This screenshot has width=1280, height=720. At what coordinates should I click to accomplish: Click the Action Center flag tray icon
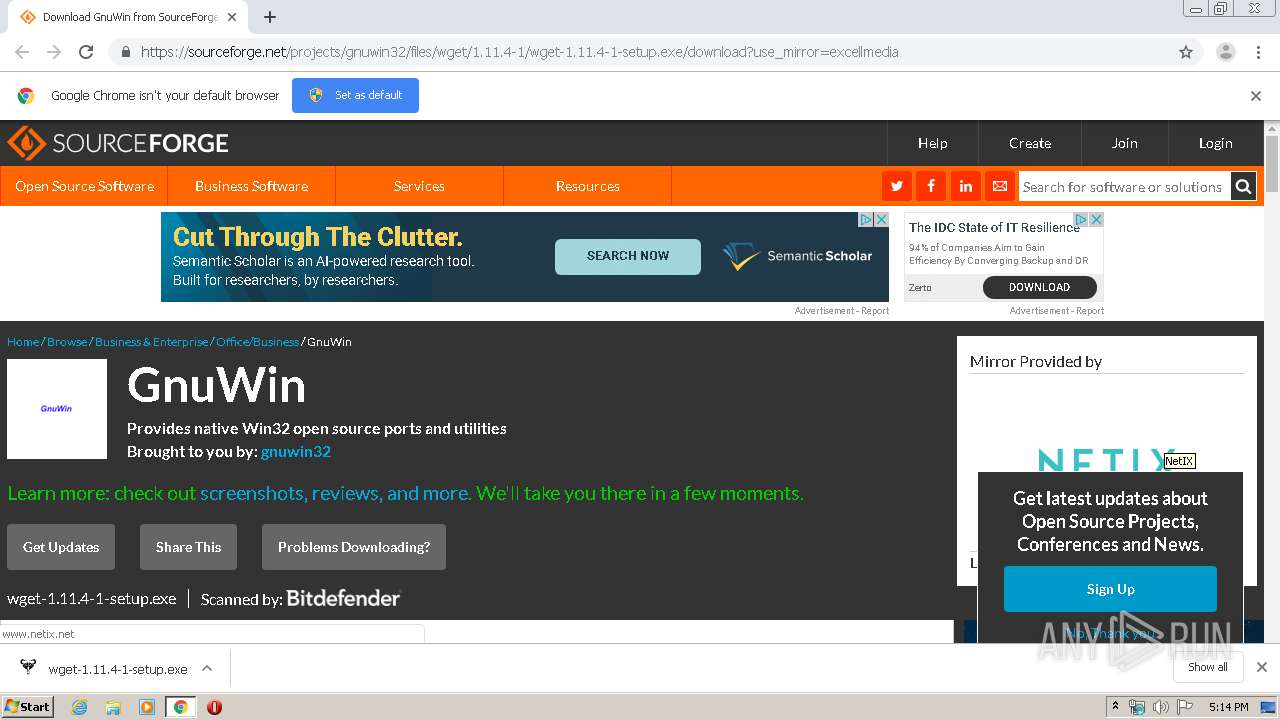(x=1185, y=707)
